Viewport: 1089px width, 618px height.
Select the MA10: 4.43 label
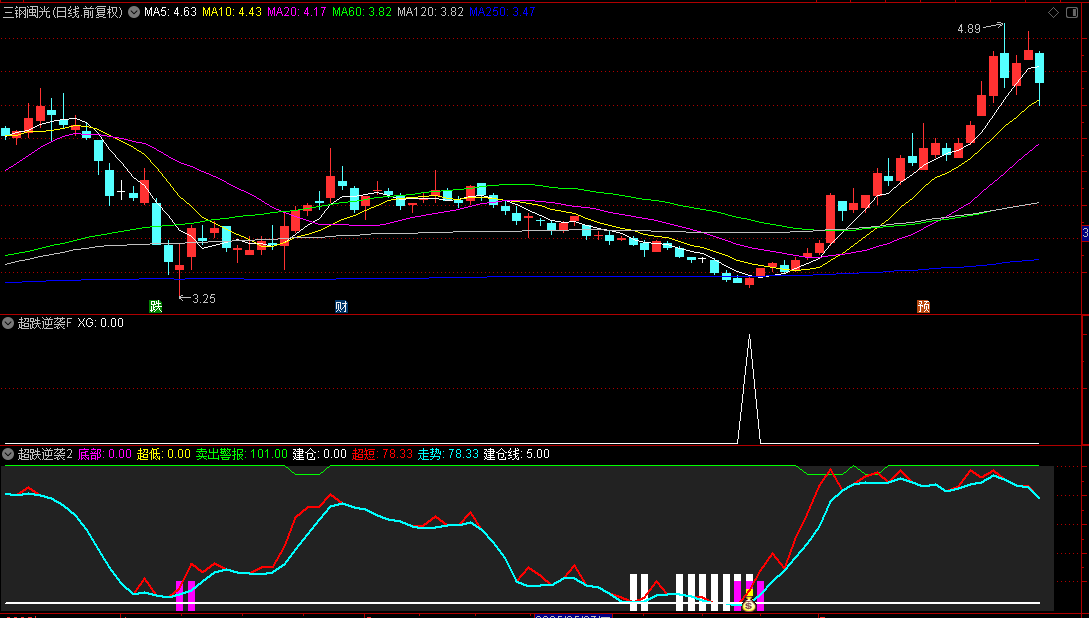(x=232, y=12)
